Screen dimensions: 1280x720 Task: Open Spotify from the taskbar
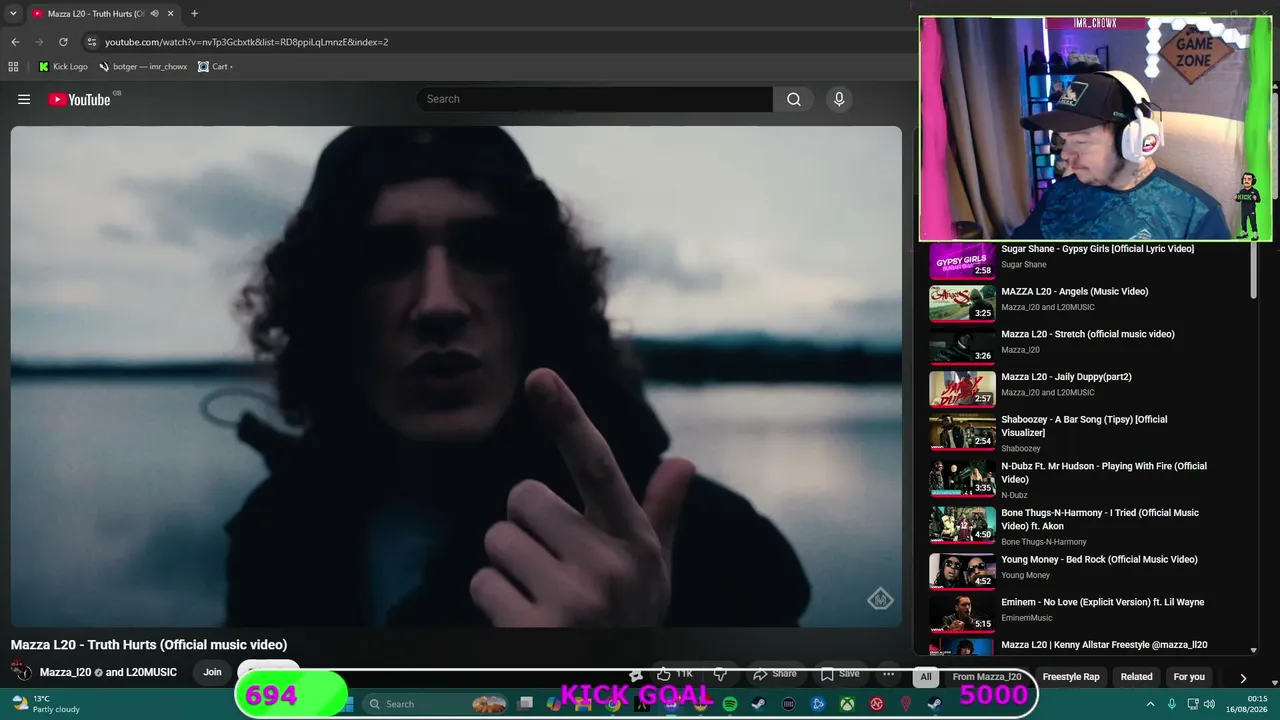click(x=730, y=704)
